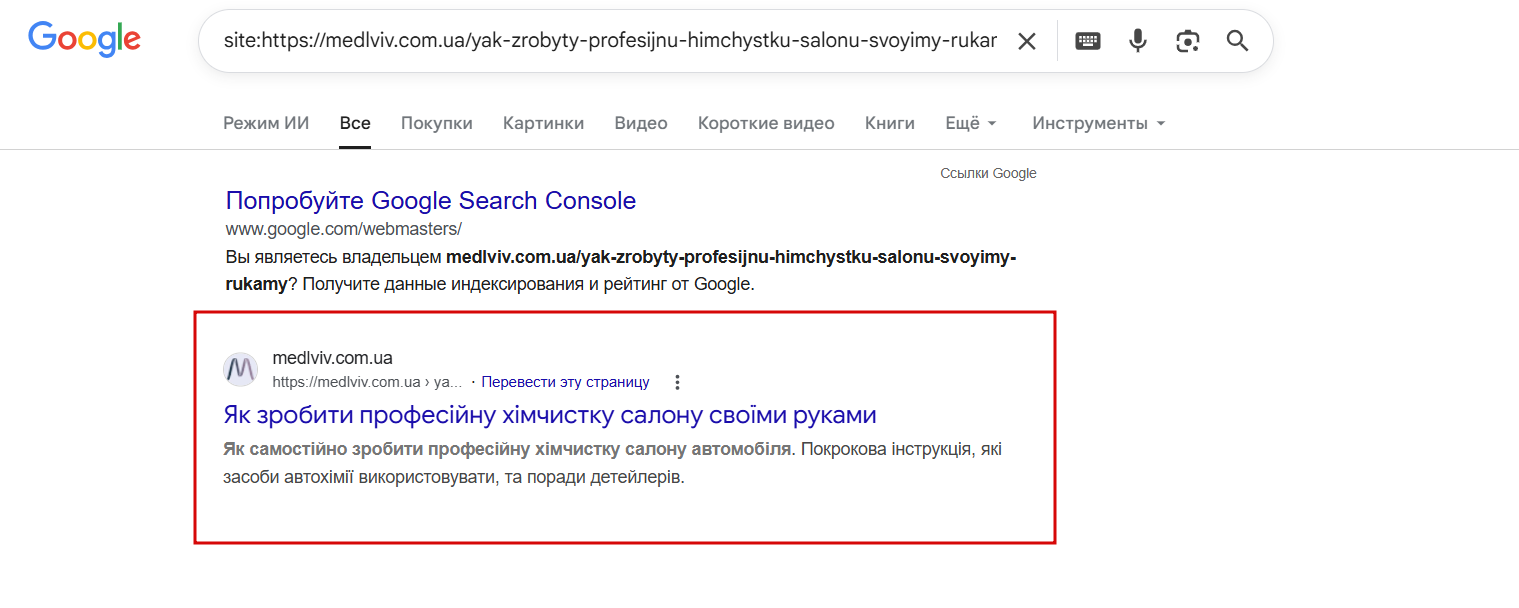Image resolution: width=1519 pixels, height=608 pixels.
Task: Select the Книги tab
Action: [890, 123]
